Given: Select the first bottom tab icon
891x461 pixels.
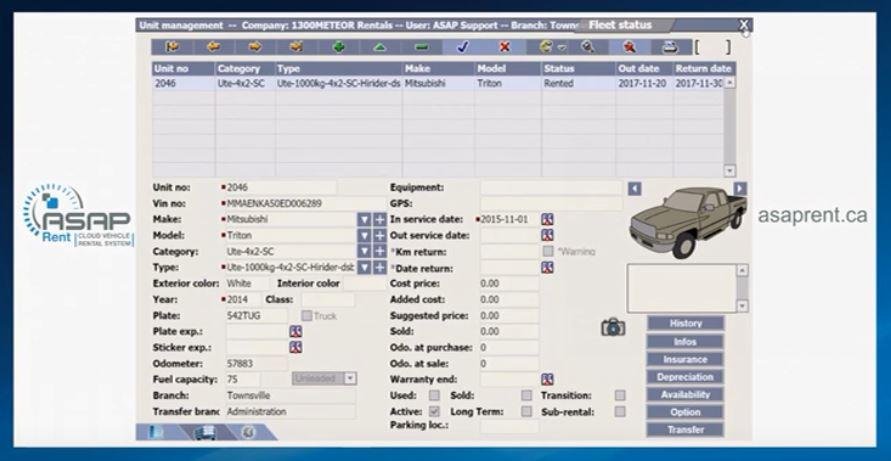Looking at the screenshot, I should tap(154, 432).
